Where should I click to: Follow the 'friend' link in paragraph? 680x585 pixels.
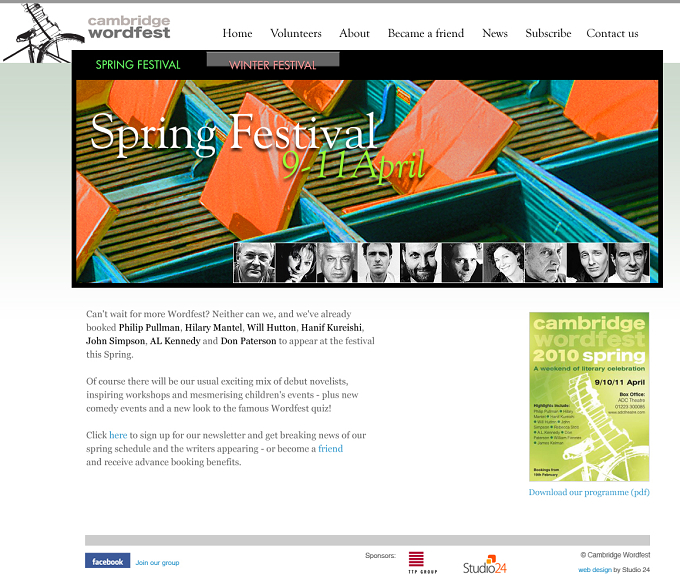tap(330, 449)
